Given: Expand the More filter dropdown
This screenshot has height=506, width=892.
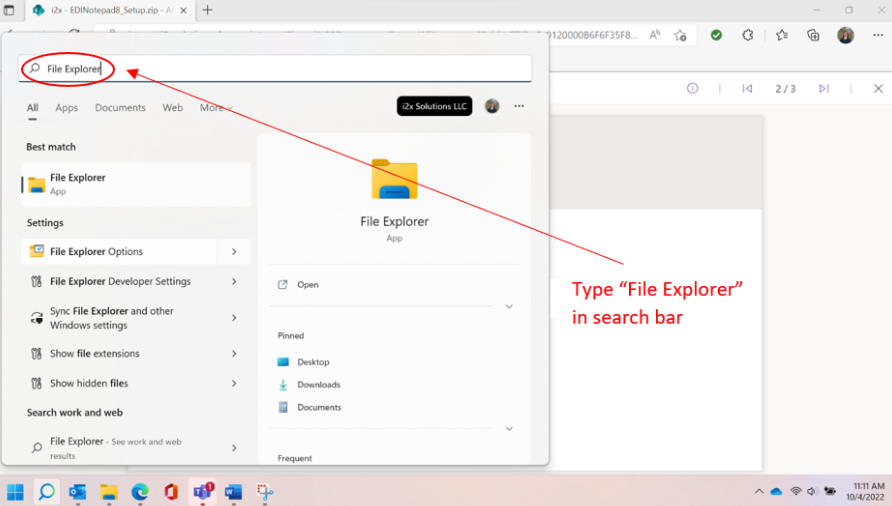Looking at the screenshot, I should pos(216,108).
